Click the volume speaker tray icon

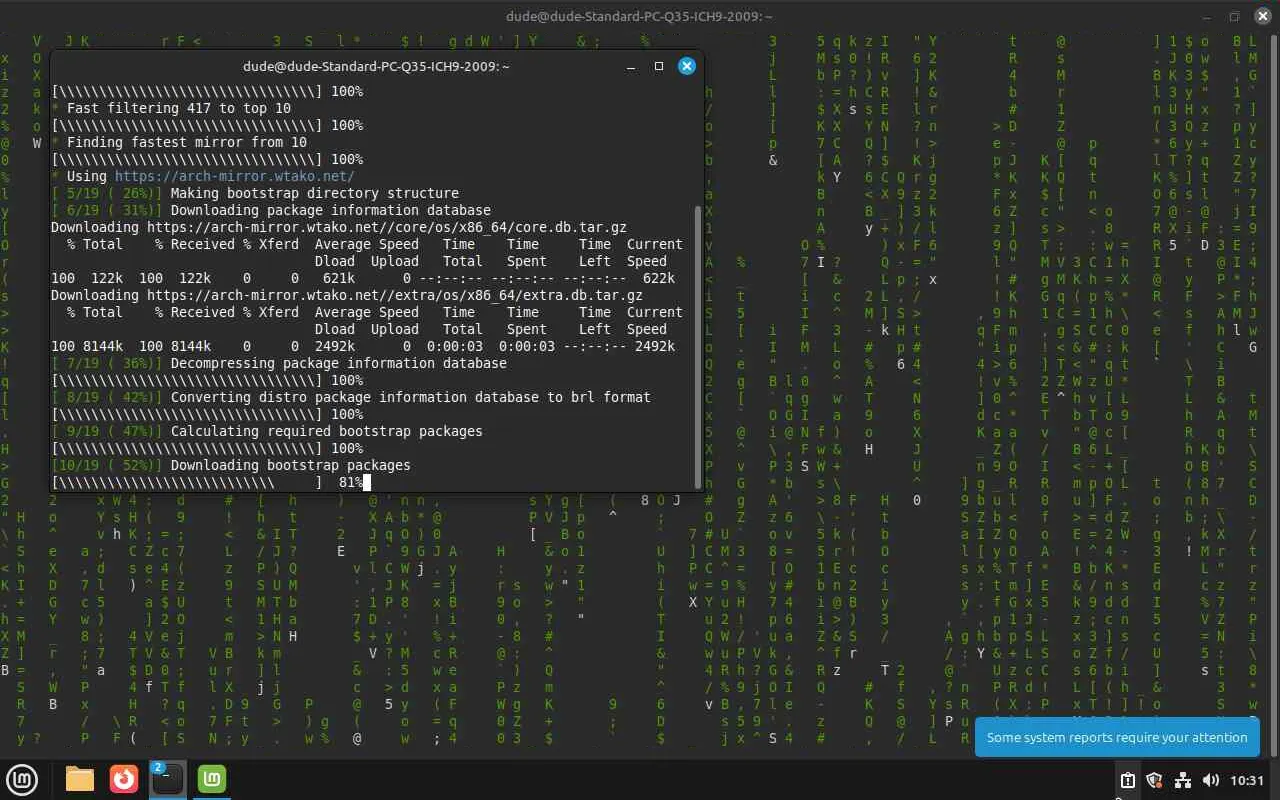(x=1210, y=780)
